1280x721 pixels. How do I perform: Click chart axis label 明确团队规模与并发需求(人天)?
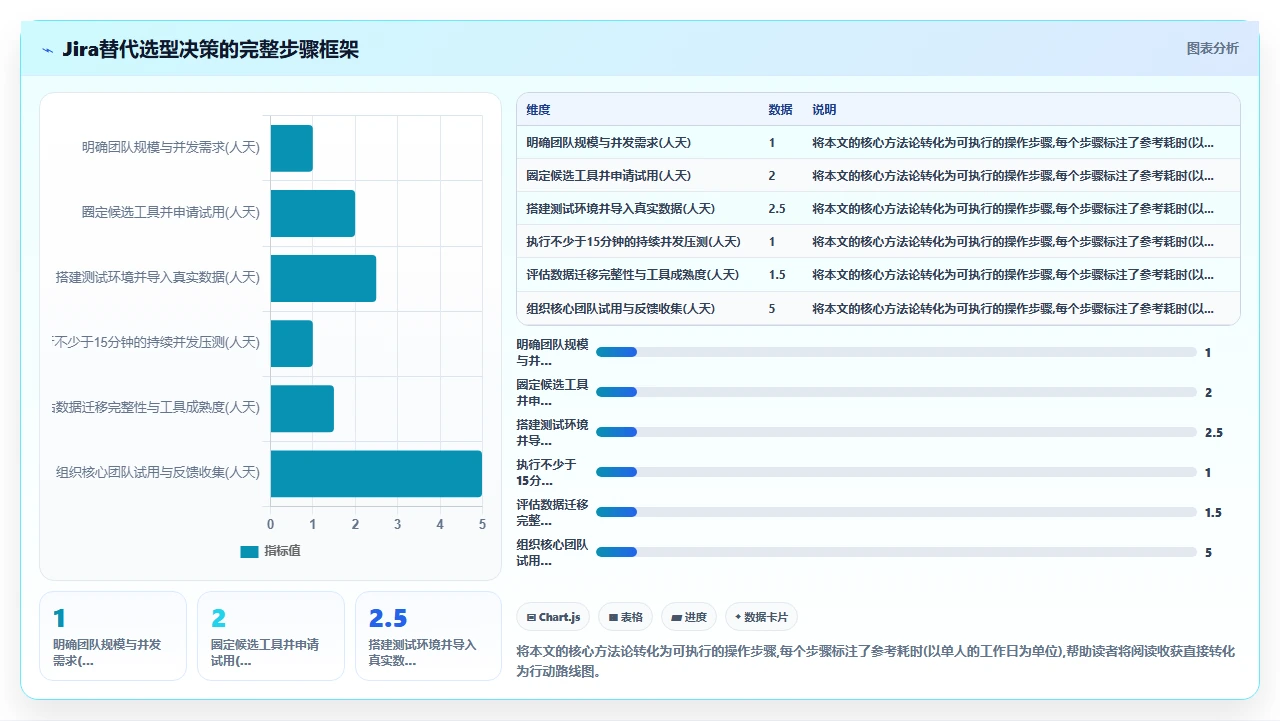pyautogui.click(x=171, y=148)
